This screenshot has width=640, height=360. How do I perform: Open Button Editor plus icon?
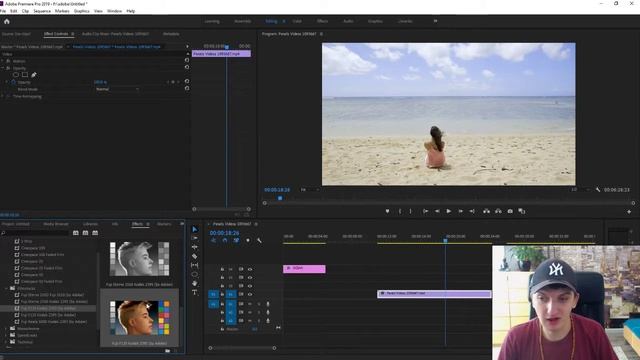click(x=629, y=212)
